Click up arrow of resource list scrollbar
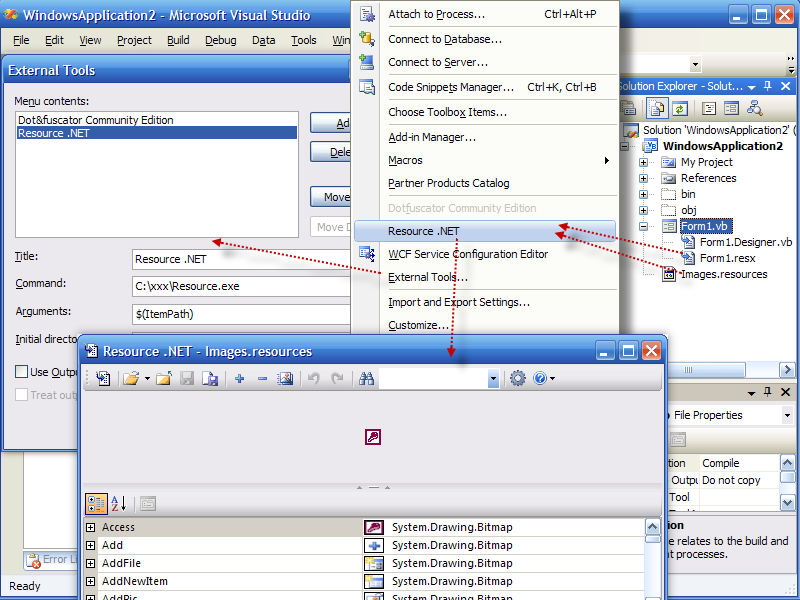This screenshot has width=800, height=600. pyautogui.click(x=653, y=527)
